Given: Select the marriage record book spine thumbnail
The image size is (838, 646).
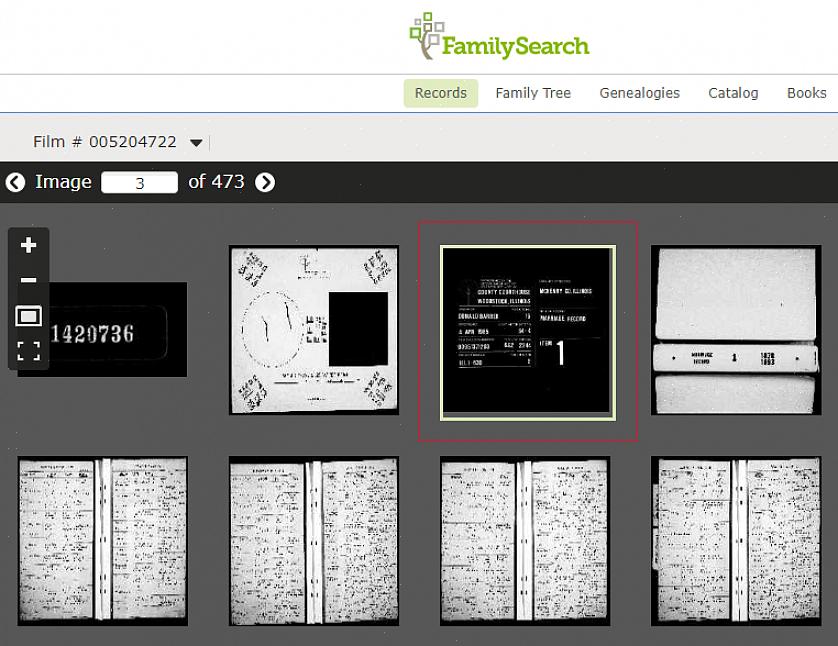Looking at the screenshot, I should coord(735,330).
